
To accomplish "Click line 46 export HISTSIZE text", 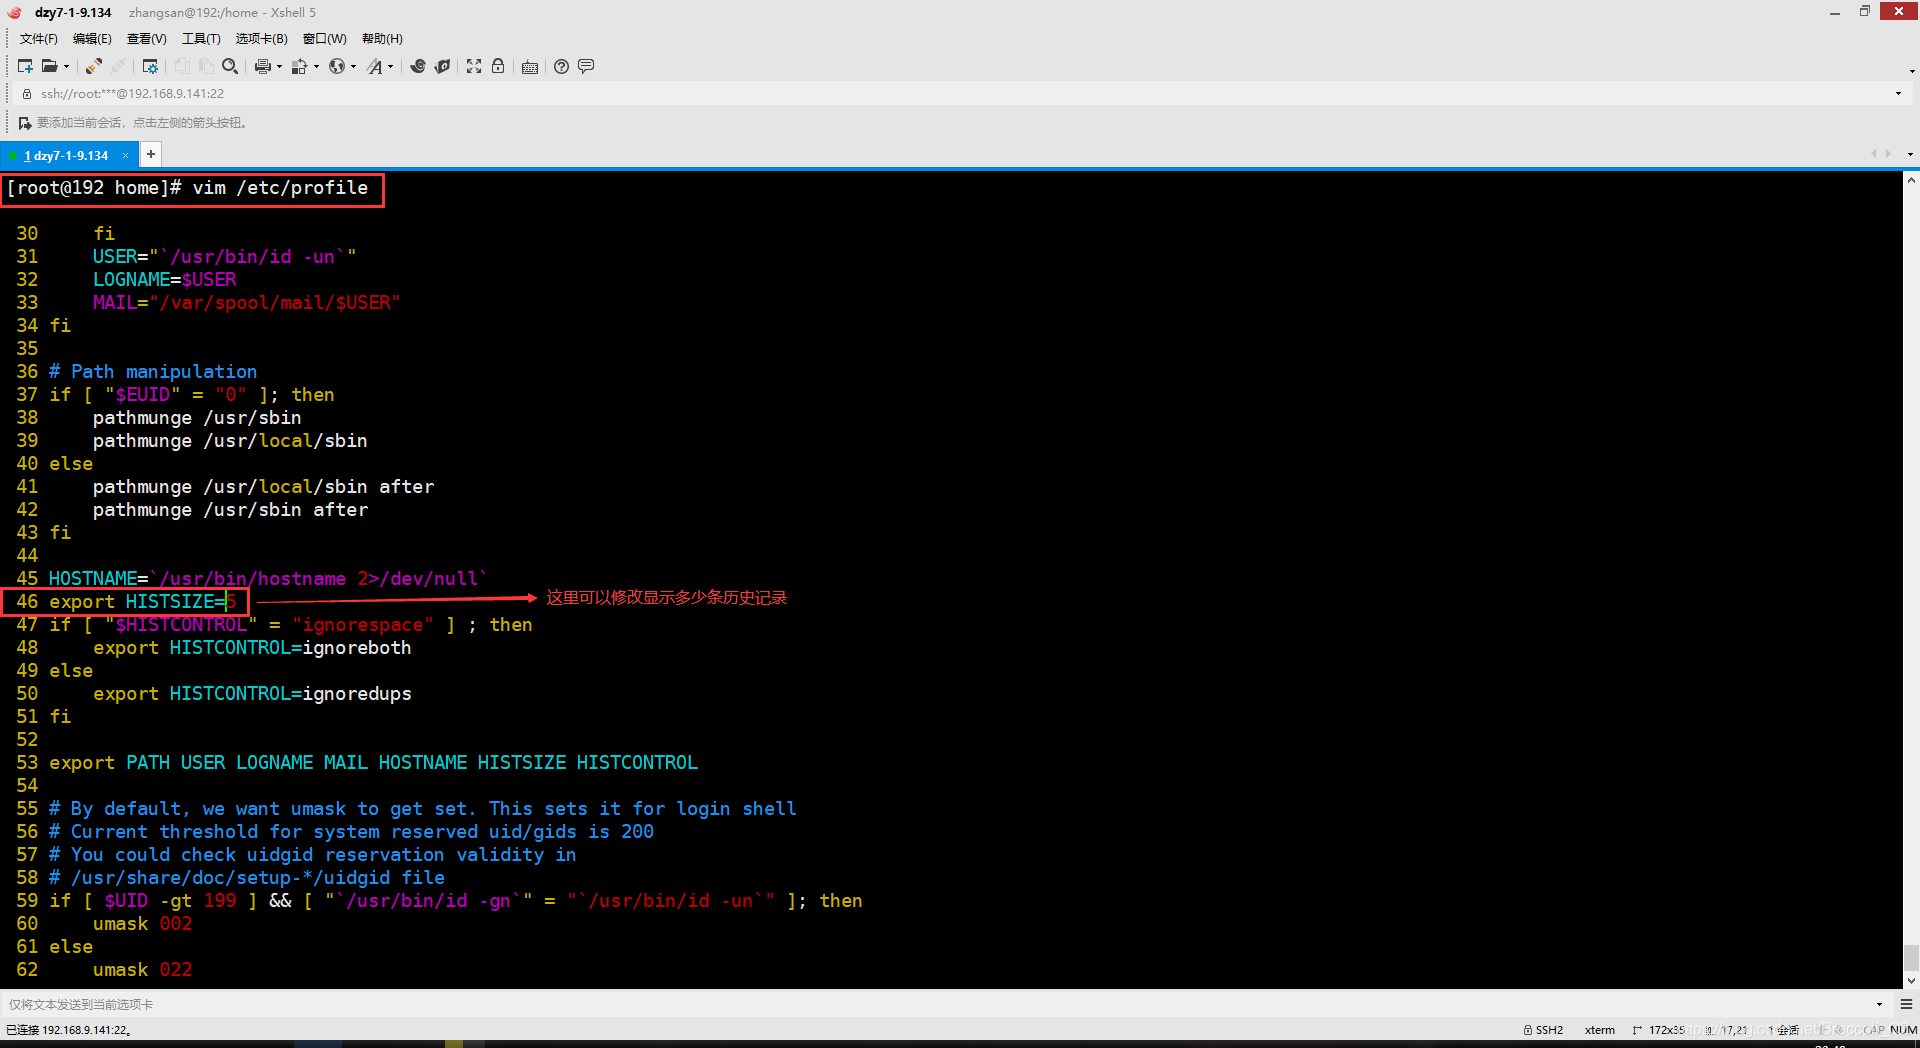I will coord(142,602).
